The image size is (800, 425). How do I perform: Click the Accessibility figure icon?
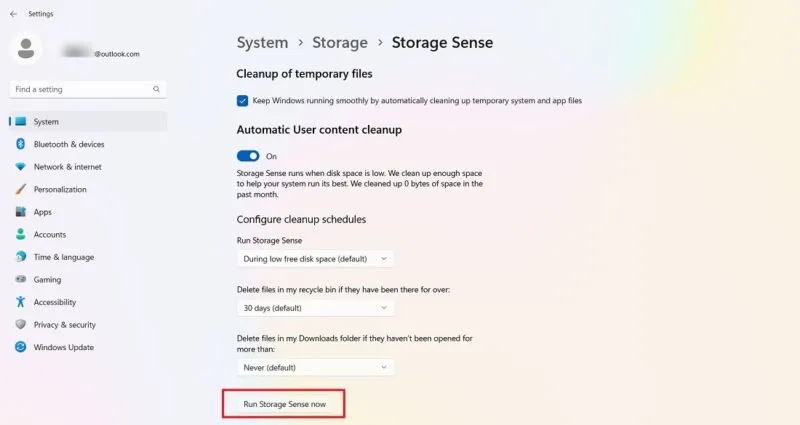(20, 302)
